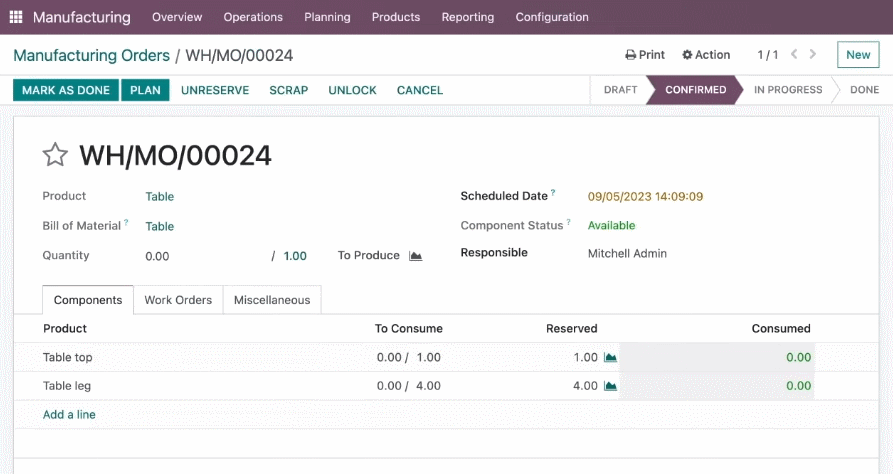Viewport: 893px width, 474px height.
Task: Click Add a line link
Action: pos(69,415)
